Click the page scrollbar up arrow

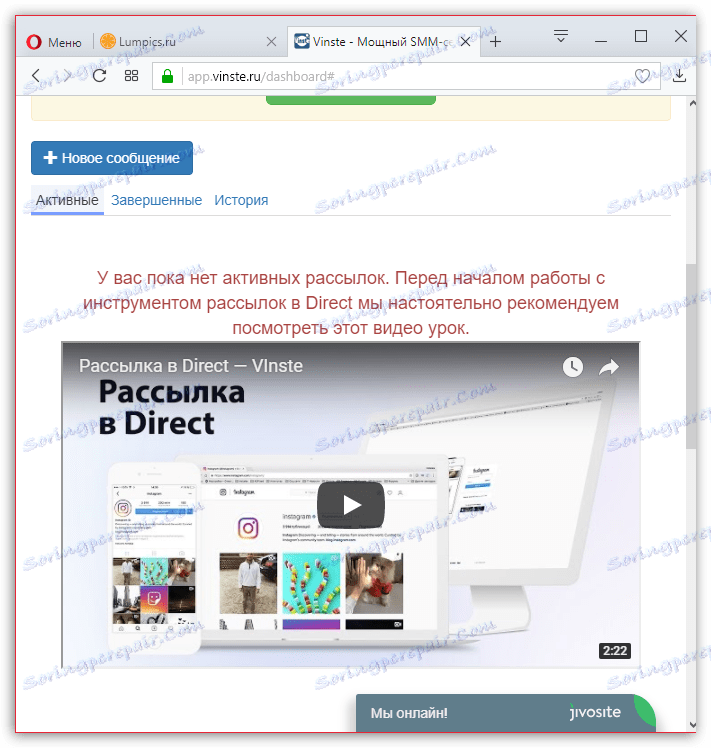tap(692, 103)
